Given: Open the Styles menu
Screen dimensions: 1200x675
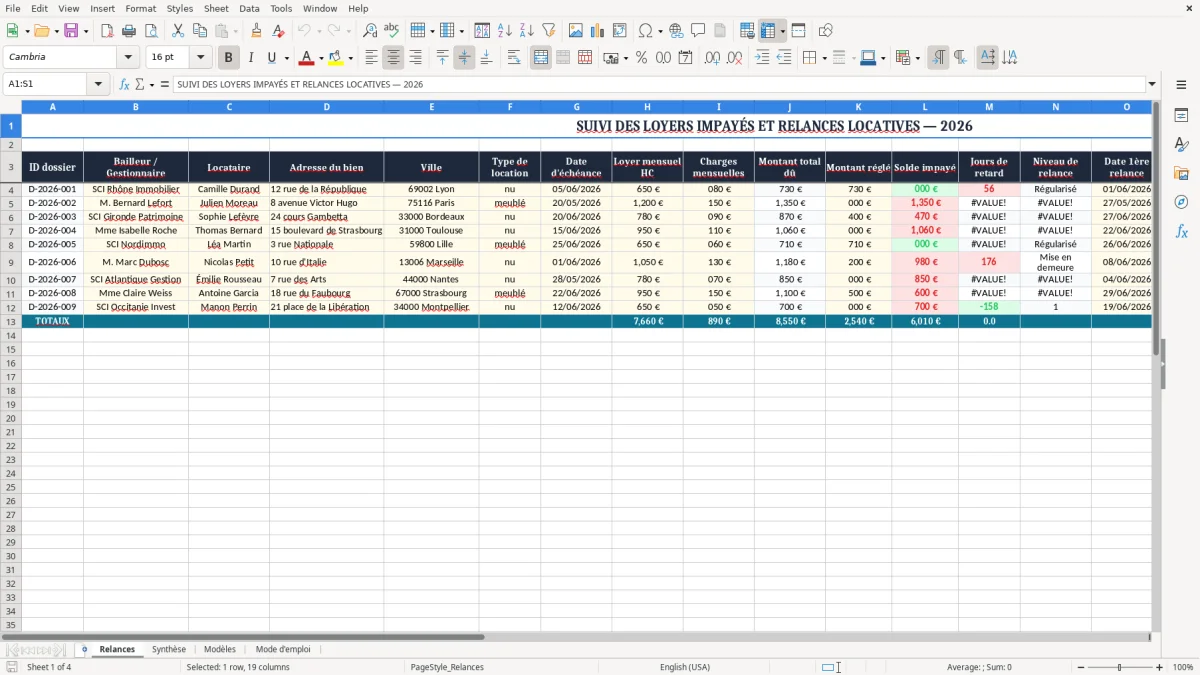Looking at the screenshot, I should coord(180,8).
